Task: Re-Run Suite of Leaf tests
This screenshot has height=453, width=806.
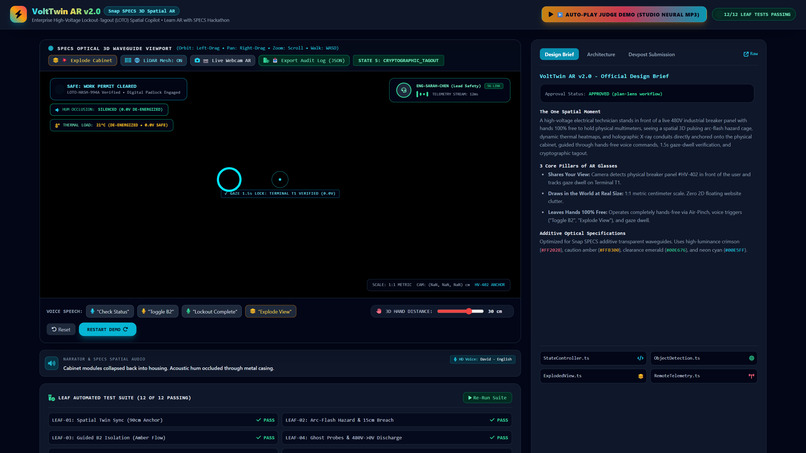Action: point(487,397)
